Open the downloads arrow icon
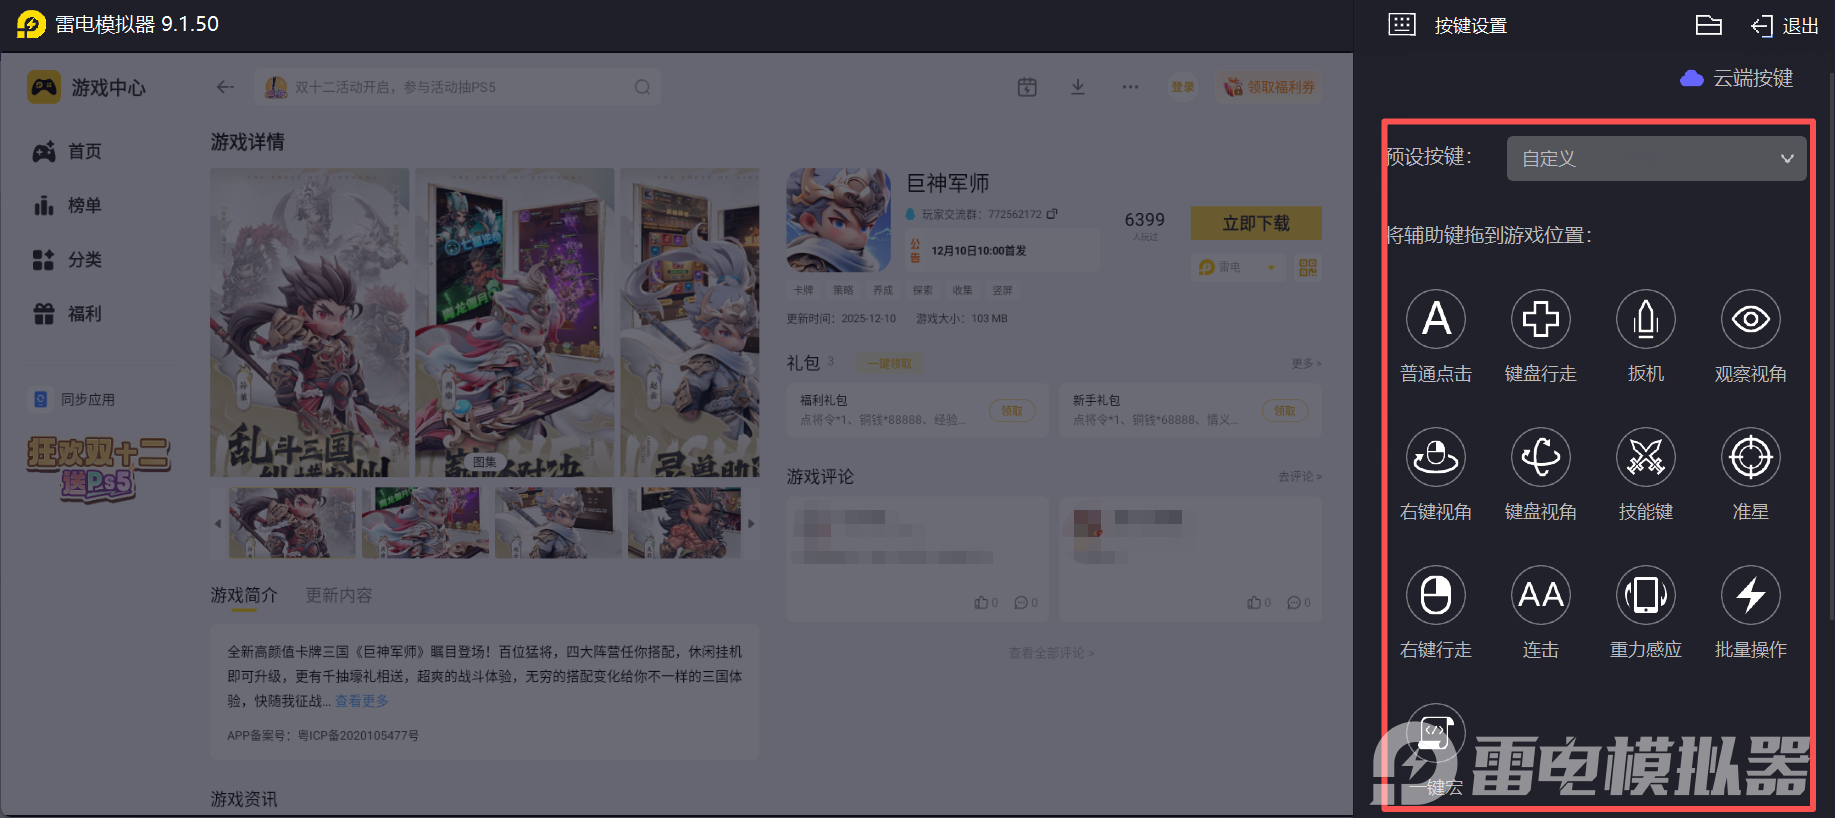The image size is (1835, 818). point(1078,87)
